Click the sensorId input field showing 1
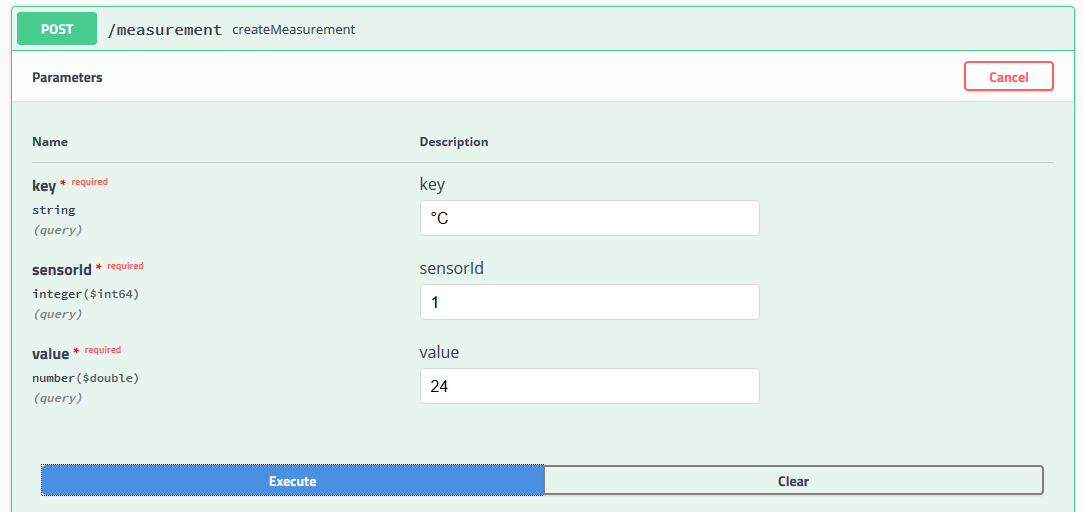The image size is (1084, 512). click(589, 302)
